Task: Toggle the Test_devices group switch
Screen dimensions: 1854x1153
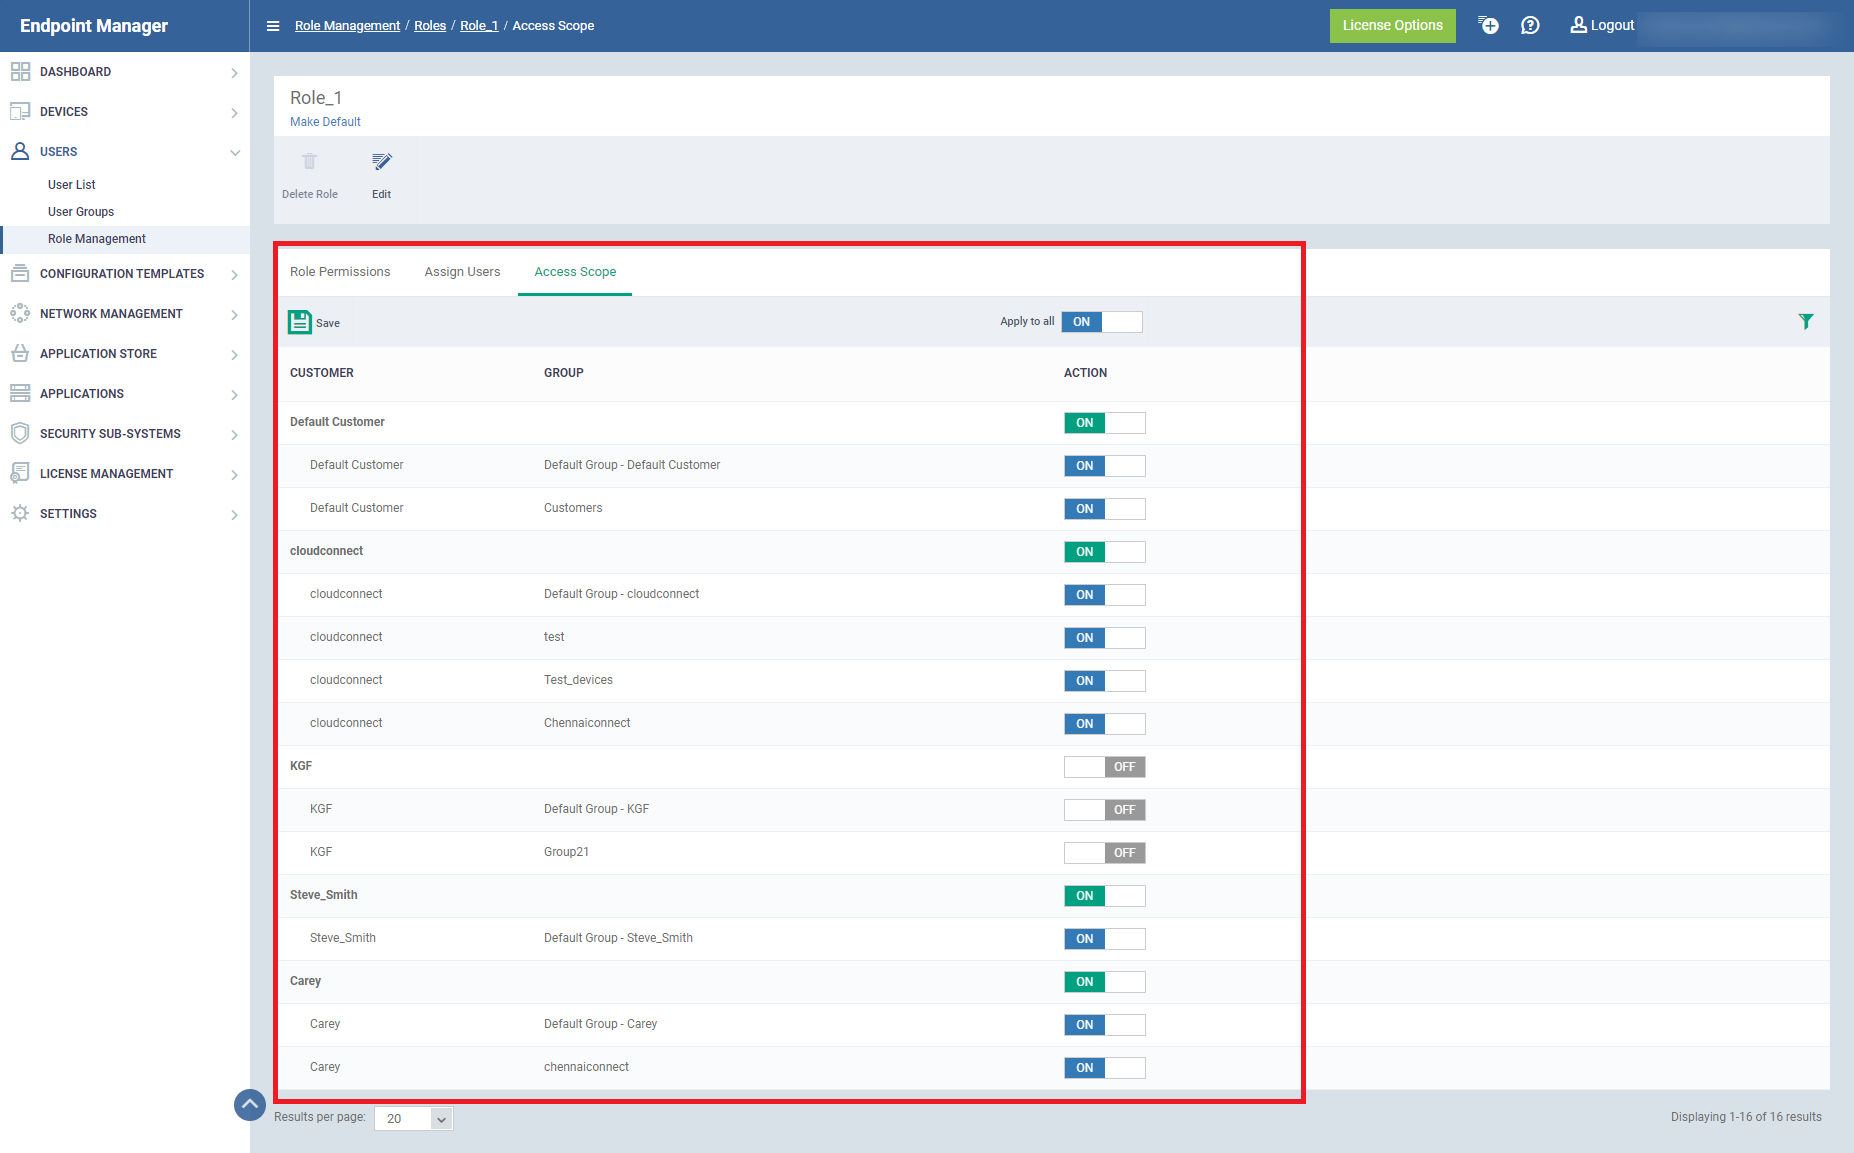Action: pyautogui.click(x=1105, y=681)
